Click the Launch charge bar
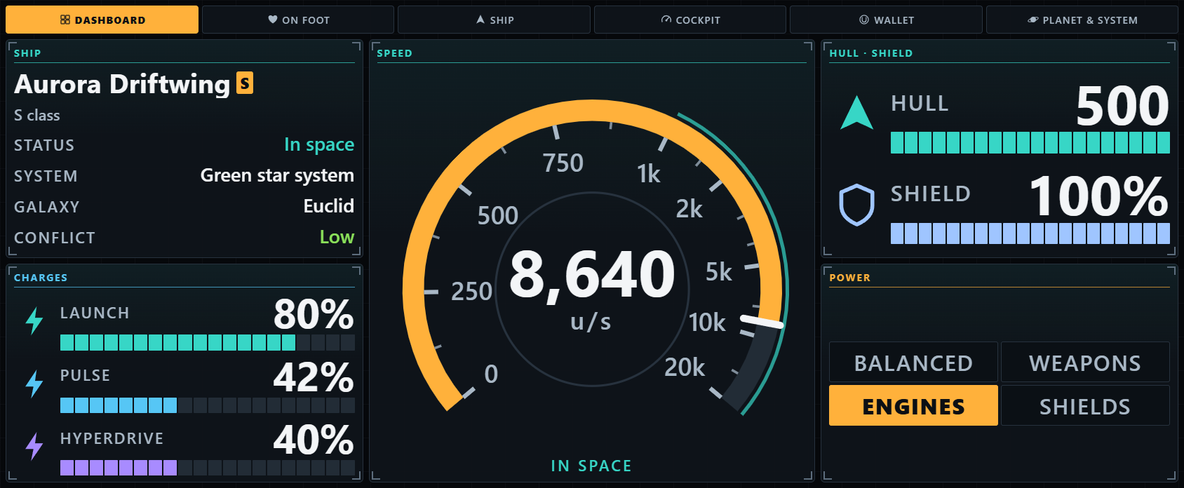The image size is (1184, 488). (207, 343)
